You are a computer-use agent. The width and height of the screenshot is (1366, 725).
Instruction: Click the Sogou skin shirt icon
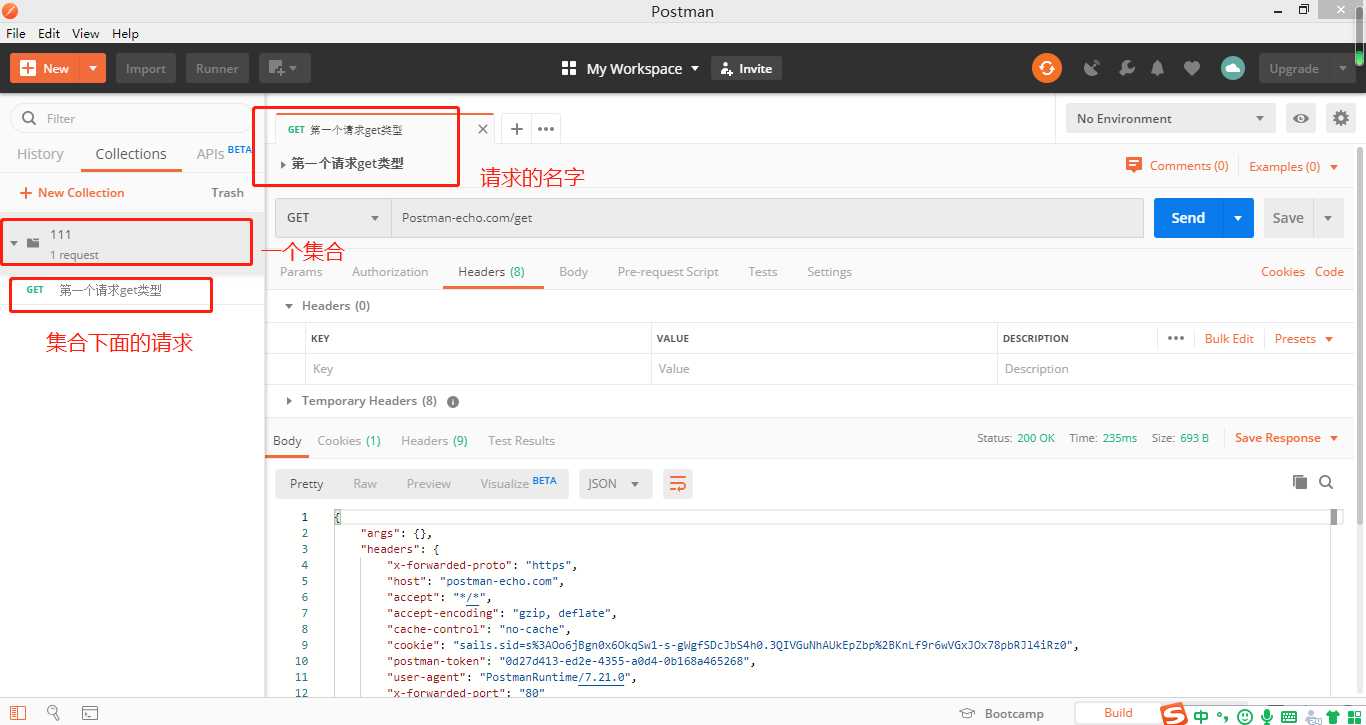click(x=1333, y=716)
